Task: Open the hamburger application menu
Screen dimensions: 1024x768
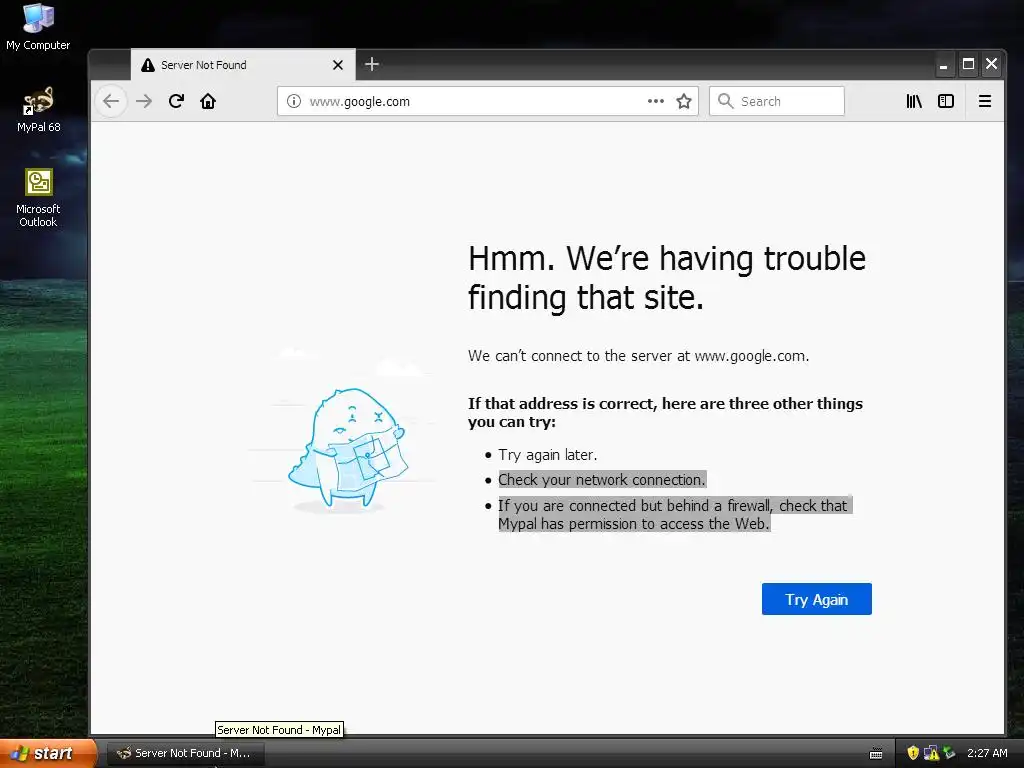Action: tap(985, 101)
